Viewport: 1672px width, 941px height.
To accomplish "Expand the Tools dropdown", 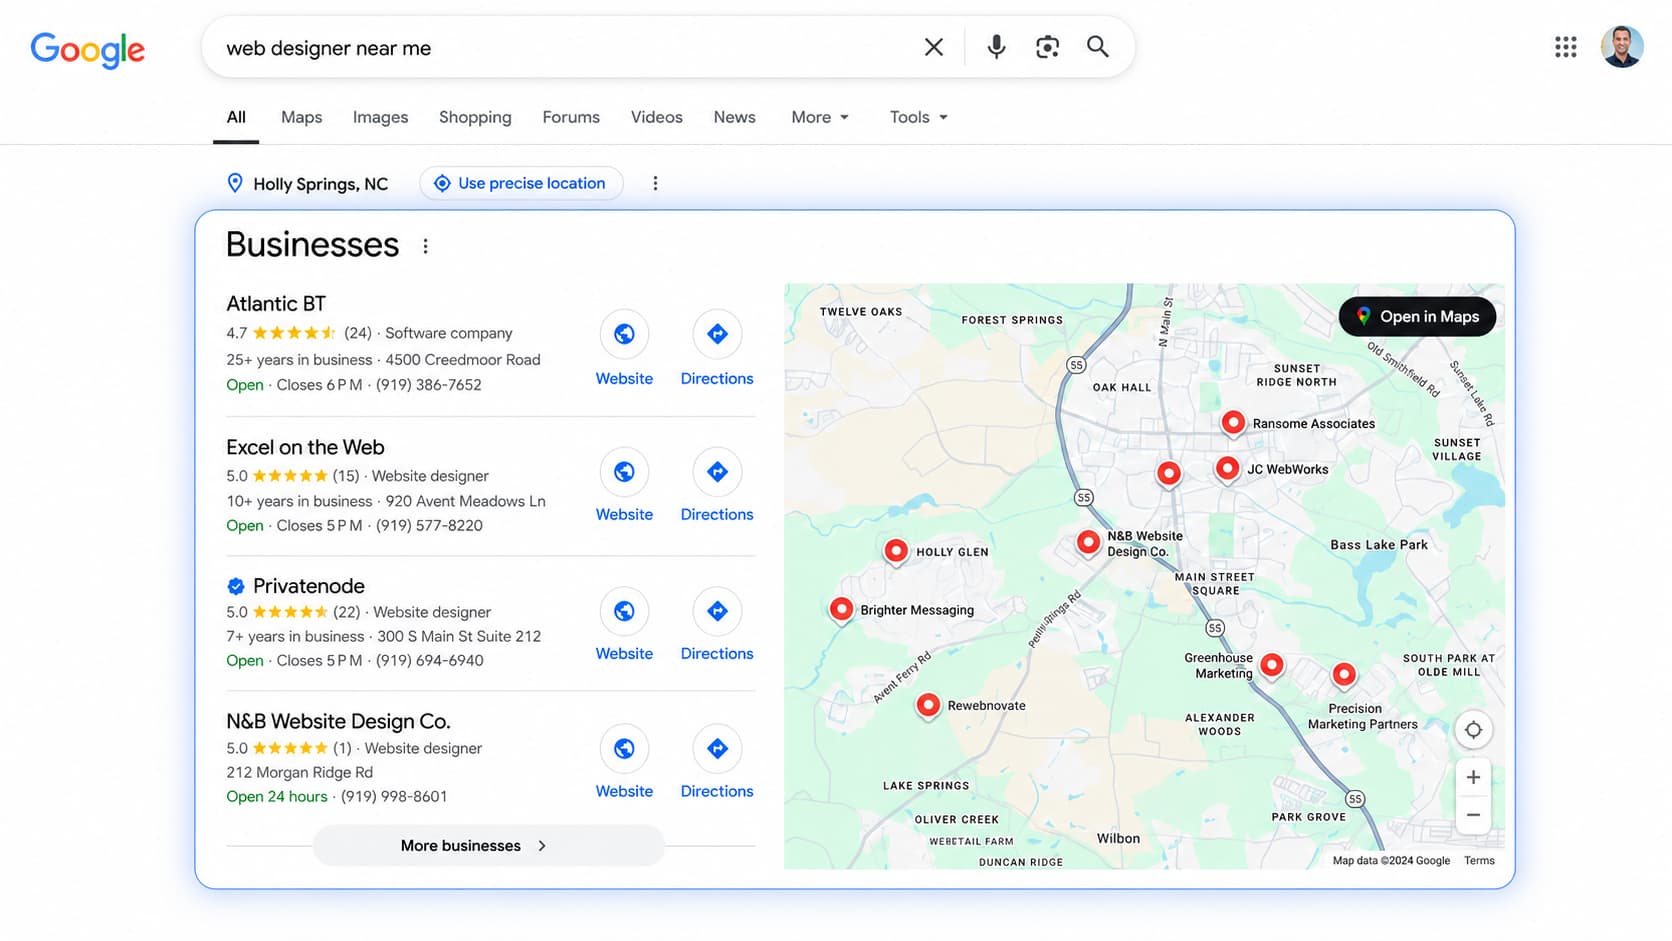I will point(919,117).
